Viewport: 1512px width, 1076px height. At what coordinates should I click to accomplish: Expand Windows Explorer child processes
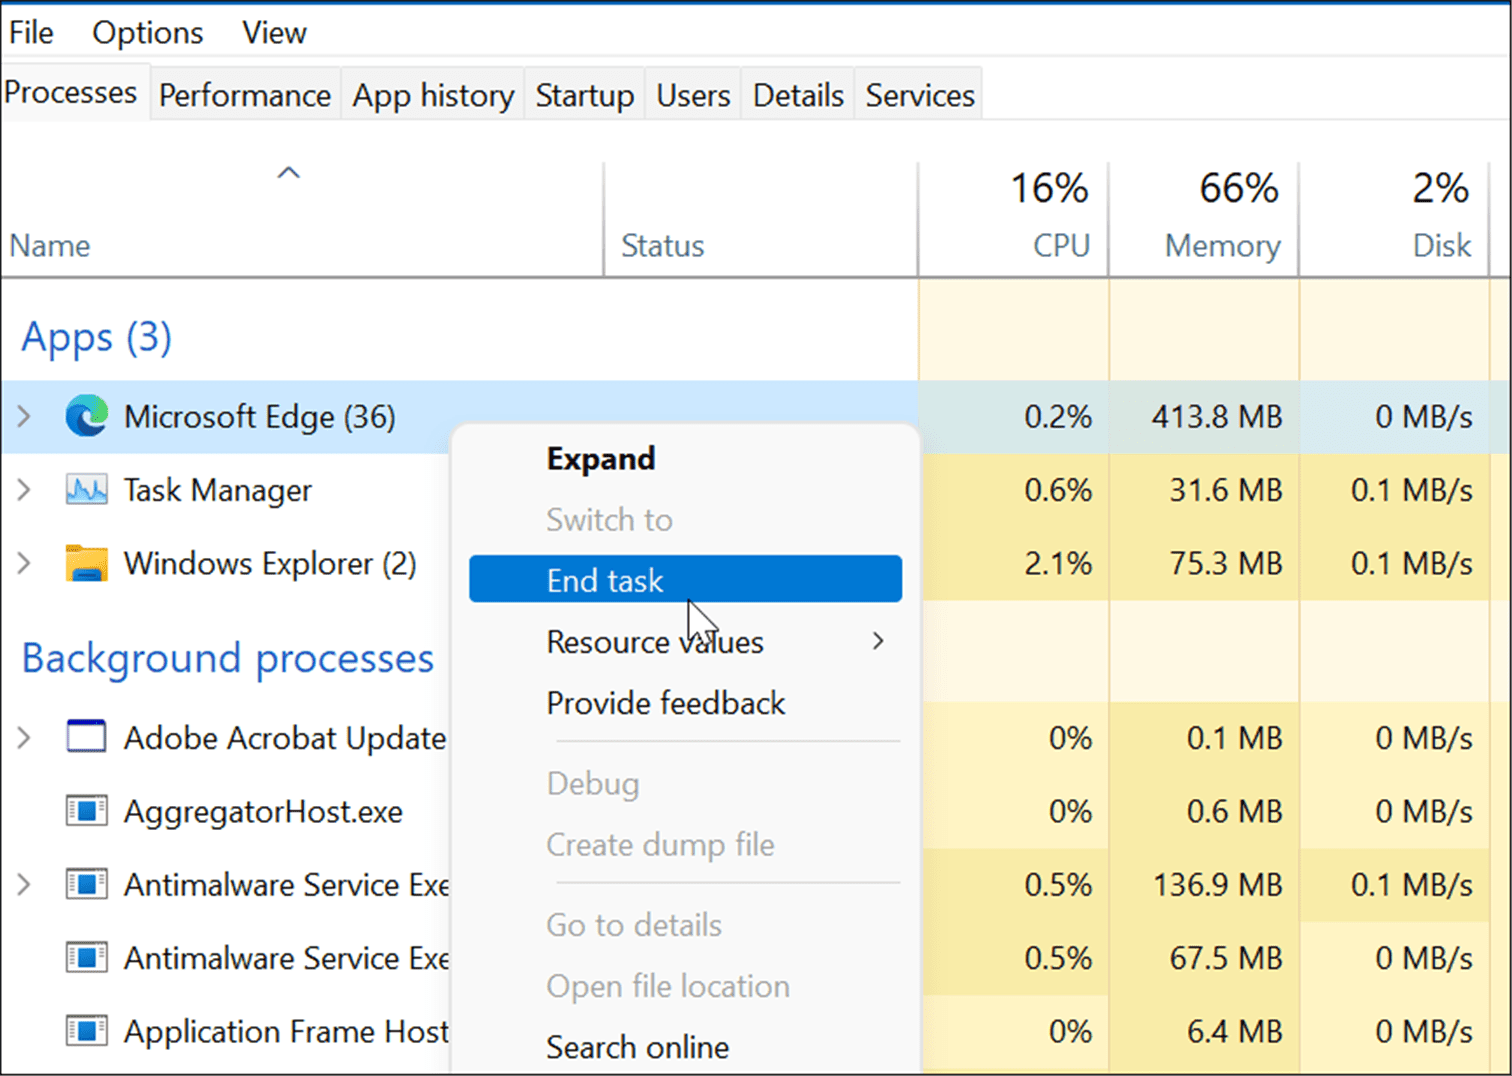click(x=24, y=563)
